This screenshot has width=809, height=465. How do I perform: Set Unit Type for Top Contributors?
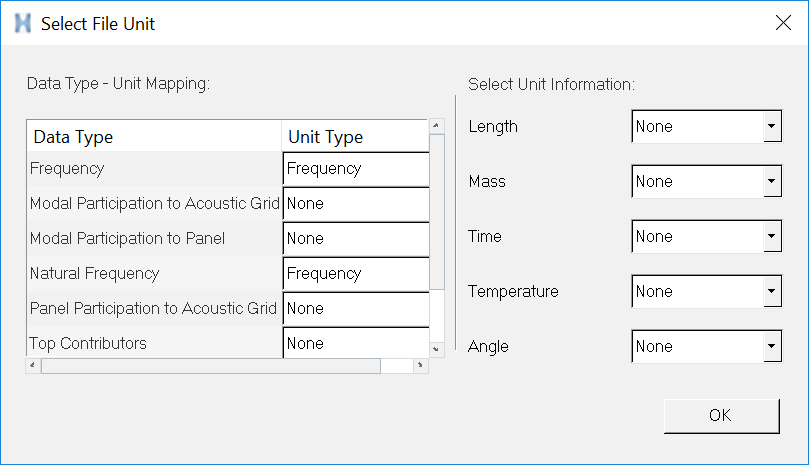pos(356,344)
